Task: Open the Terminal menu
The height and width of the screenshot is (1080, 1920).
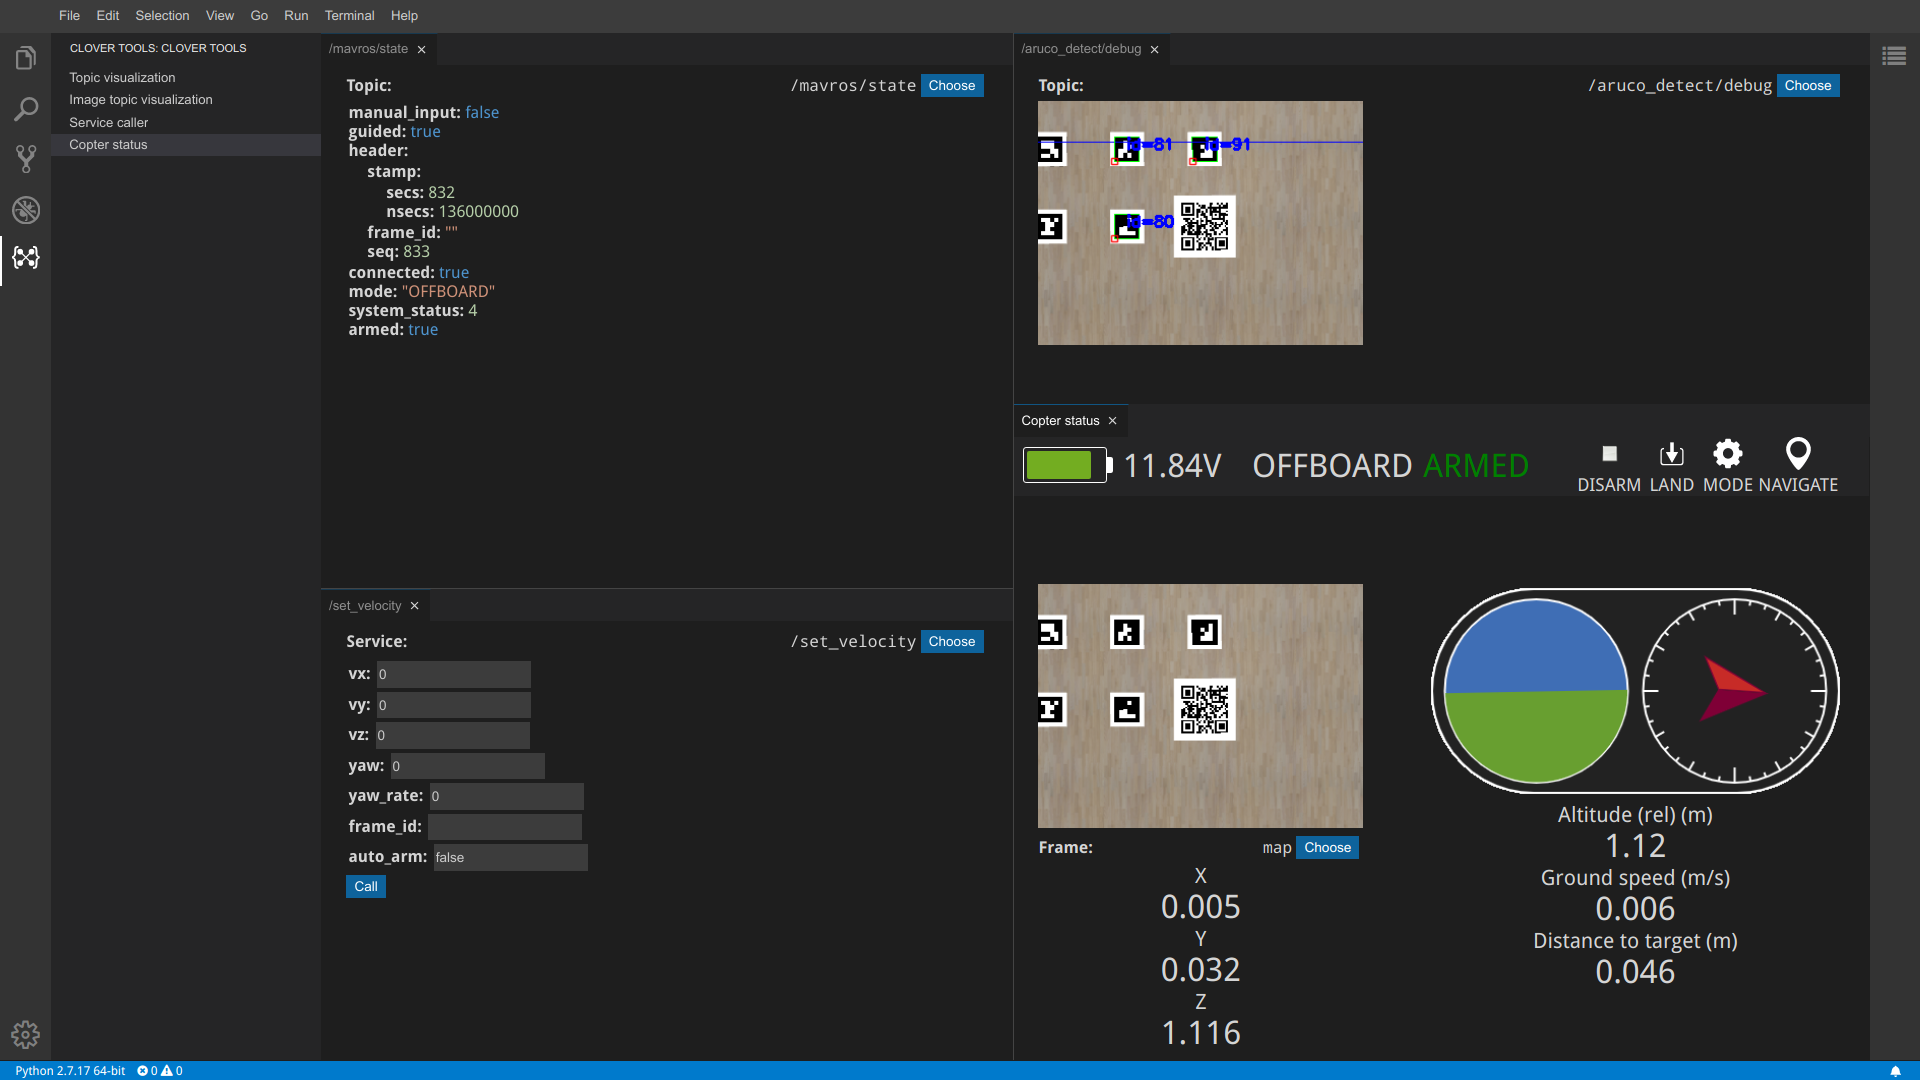Action: click(x=349, y=15)
